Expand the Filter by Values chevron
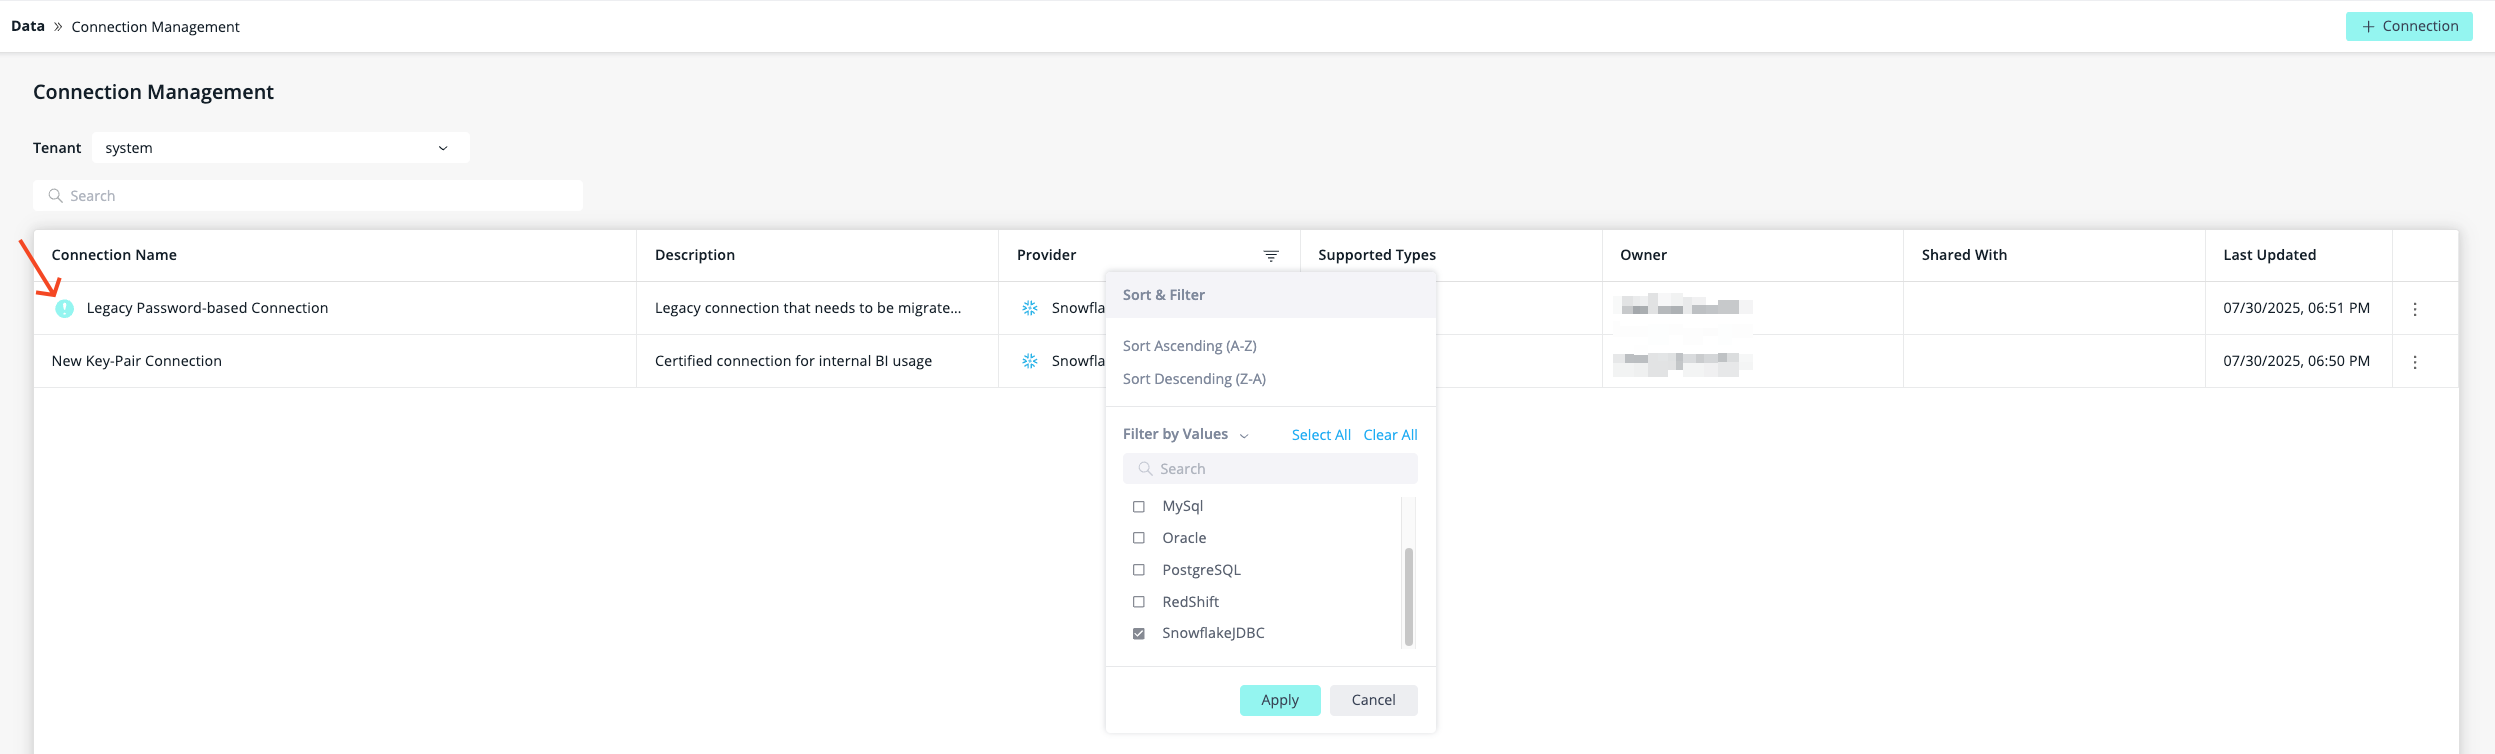The width and height of the screenshot is (2495, 754). pos(1244,436)
